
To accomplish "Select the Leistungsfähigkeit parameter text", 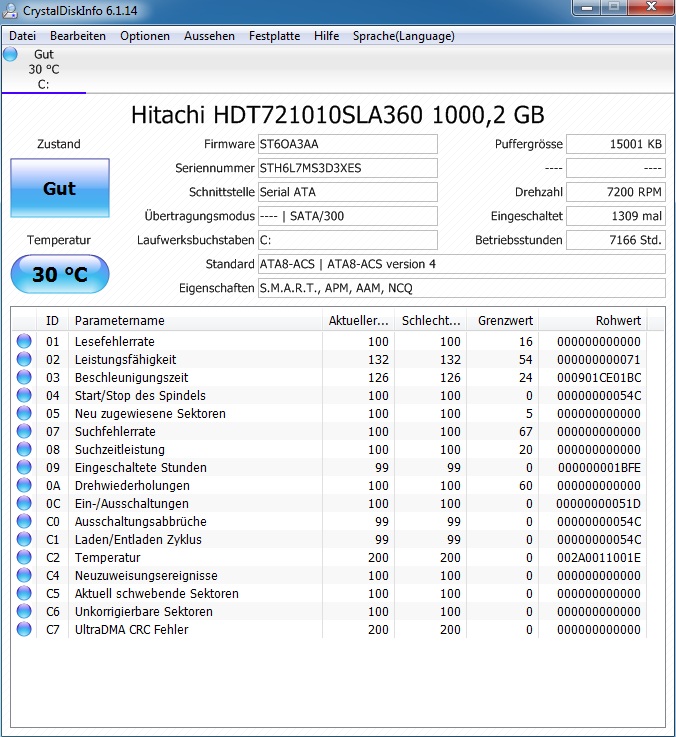I will point(126,360).
